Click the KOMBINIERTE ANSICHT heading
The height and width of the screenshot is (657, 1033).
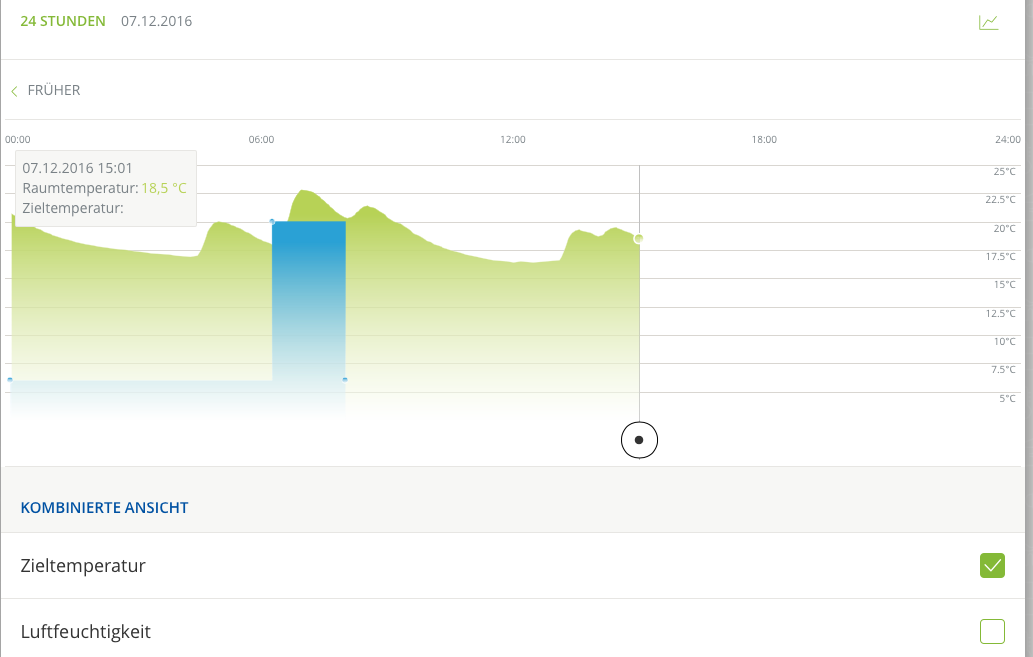click(x=104, y=508)
